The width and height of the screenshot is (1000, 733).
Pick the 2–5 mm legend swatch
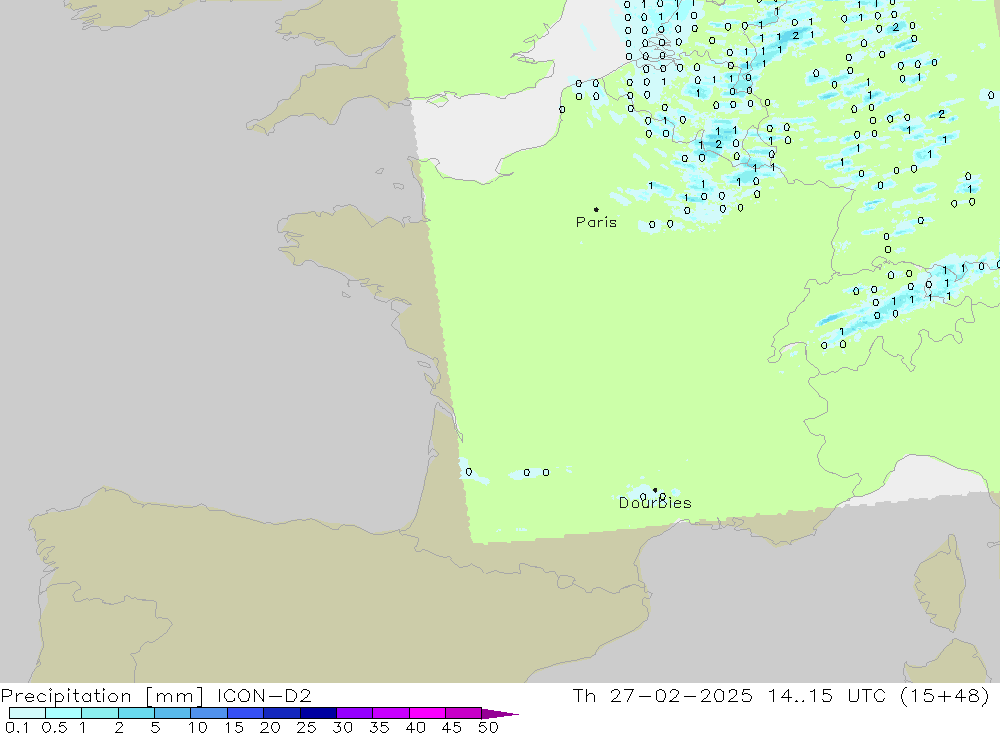tap(136, 713)
